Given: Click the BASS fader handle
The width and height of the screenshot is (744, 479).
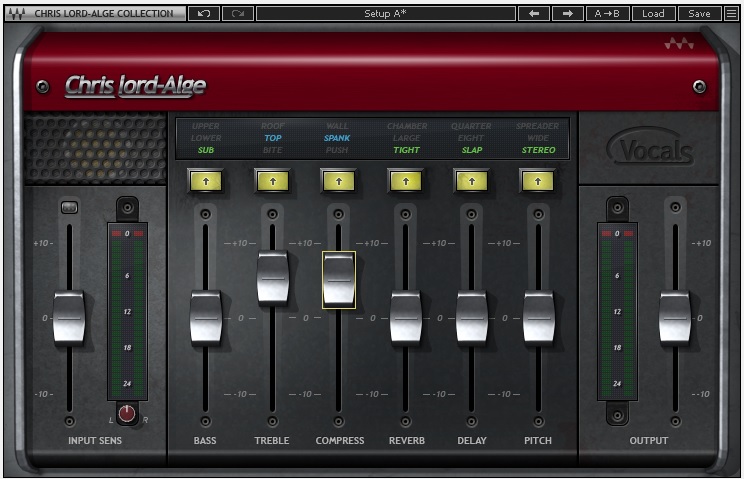Looking at the screenshot, I should click(206, 317).
